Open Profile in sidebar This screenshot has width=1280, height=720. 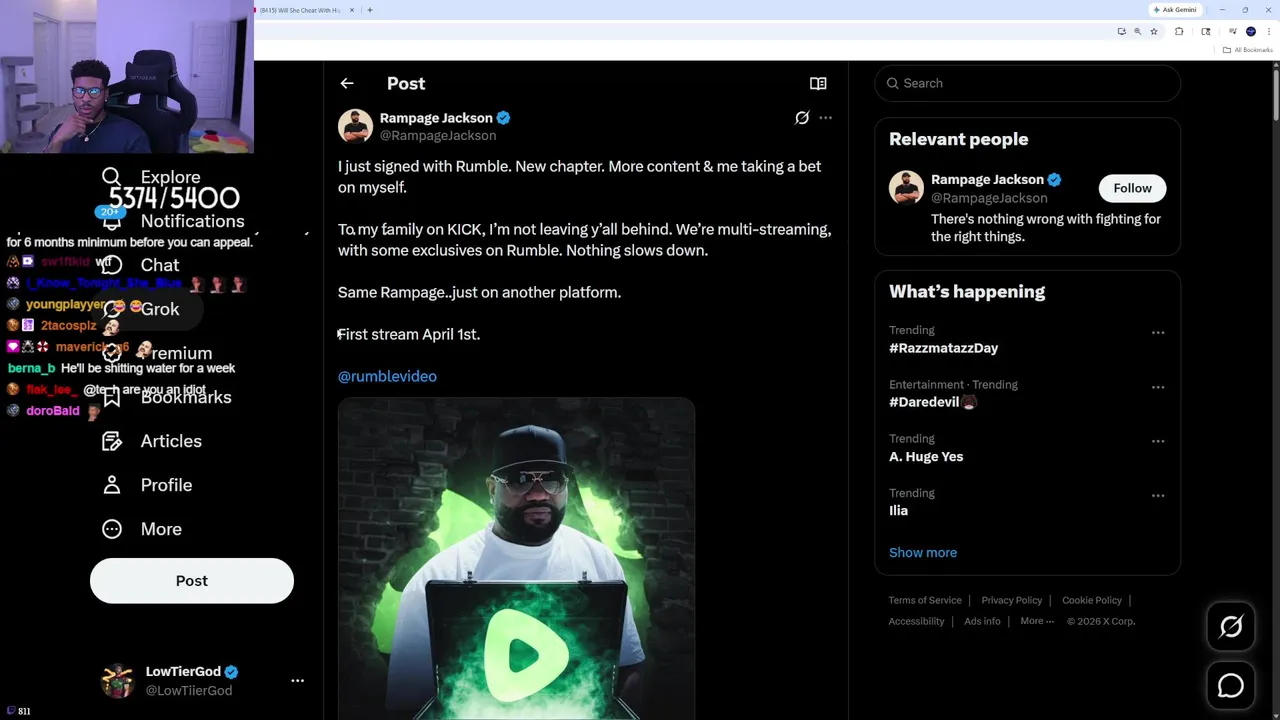(148, 485)
